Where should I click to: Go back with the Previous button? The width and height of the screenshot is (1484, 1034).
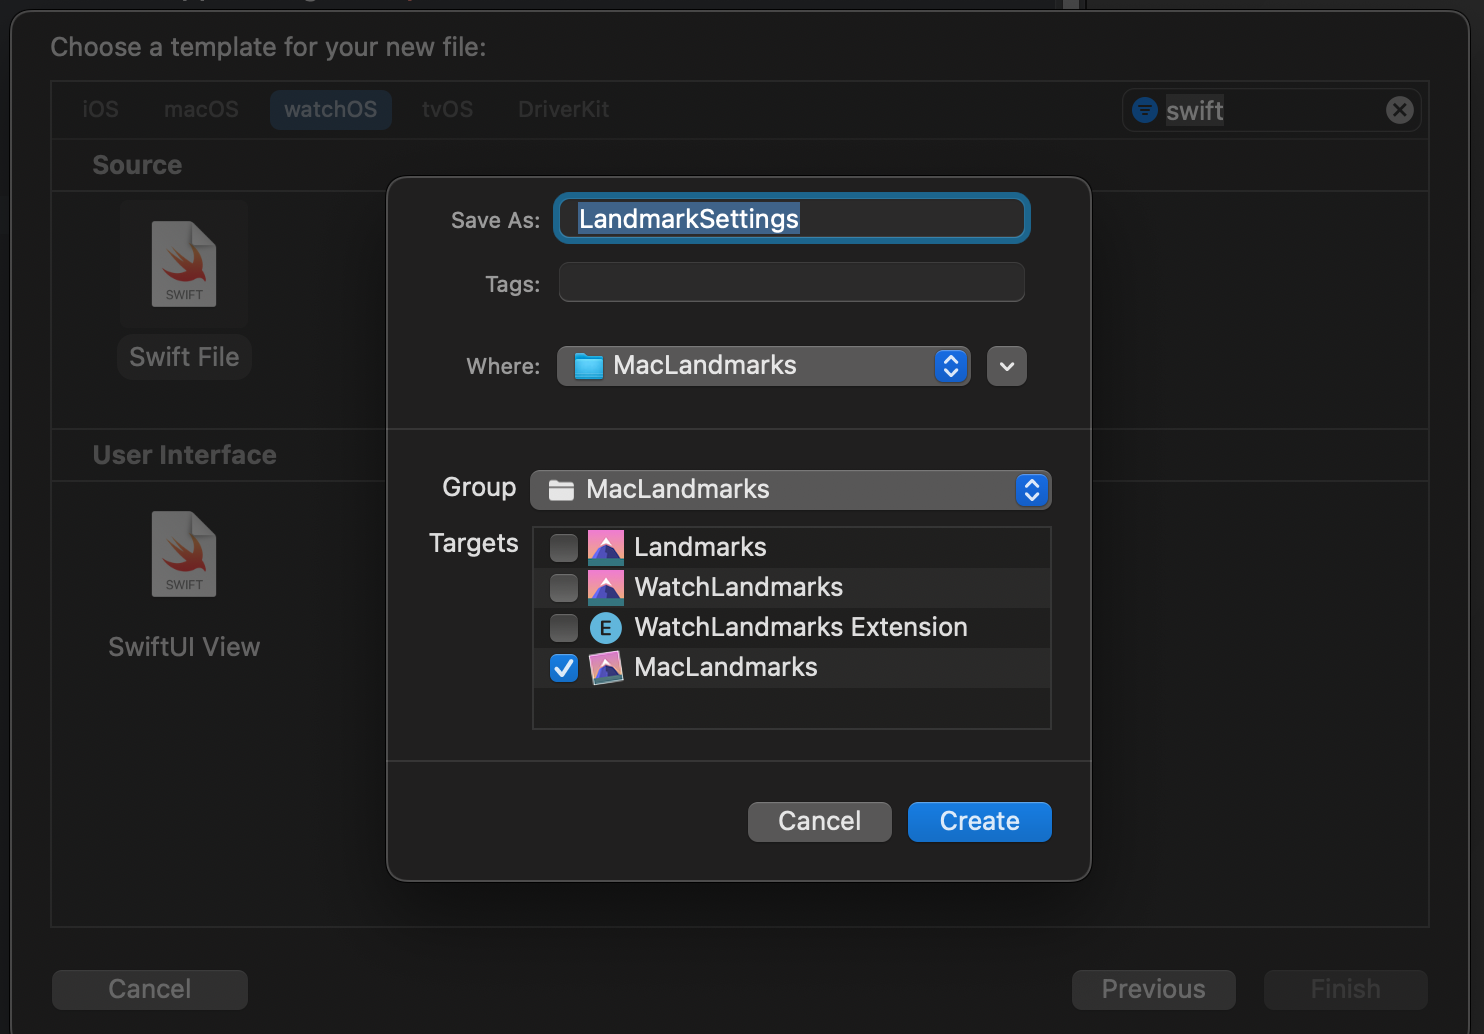1154,990
